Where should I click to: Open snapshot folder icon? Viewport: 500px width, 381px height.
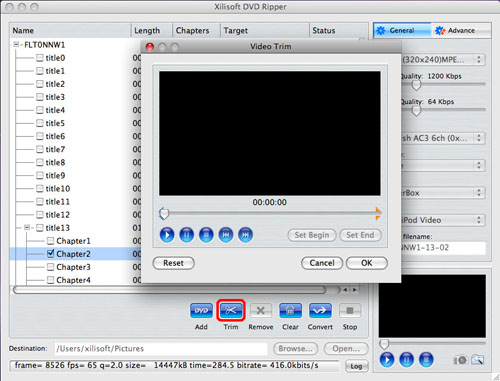[x=477, y=360]
